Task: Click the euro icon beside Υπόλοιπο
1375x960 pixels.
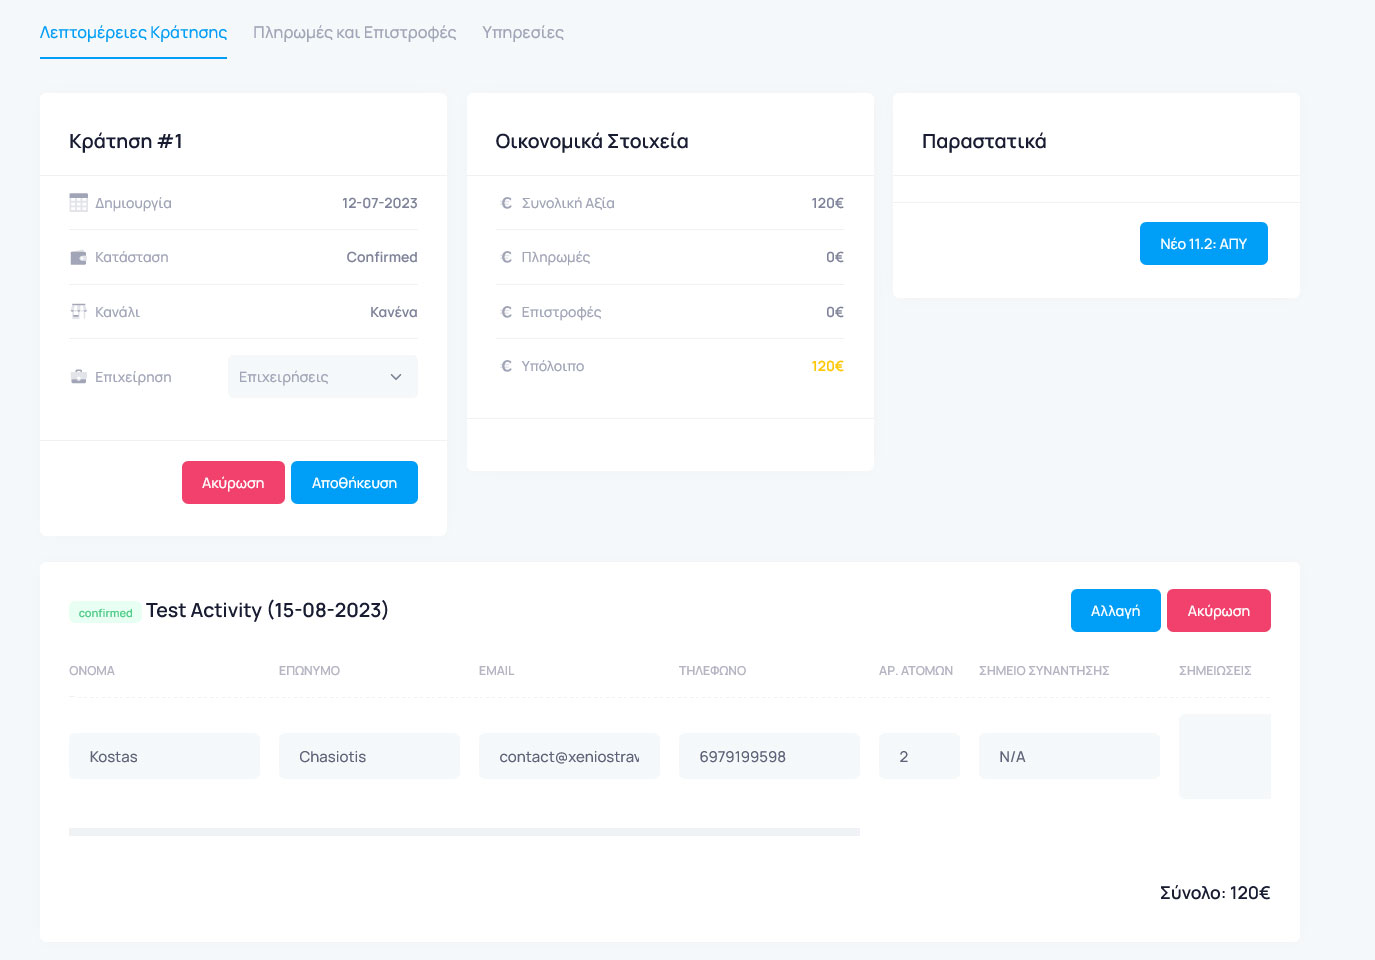Action: point(506,366)
